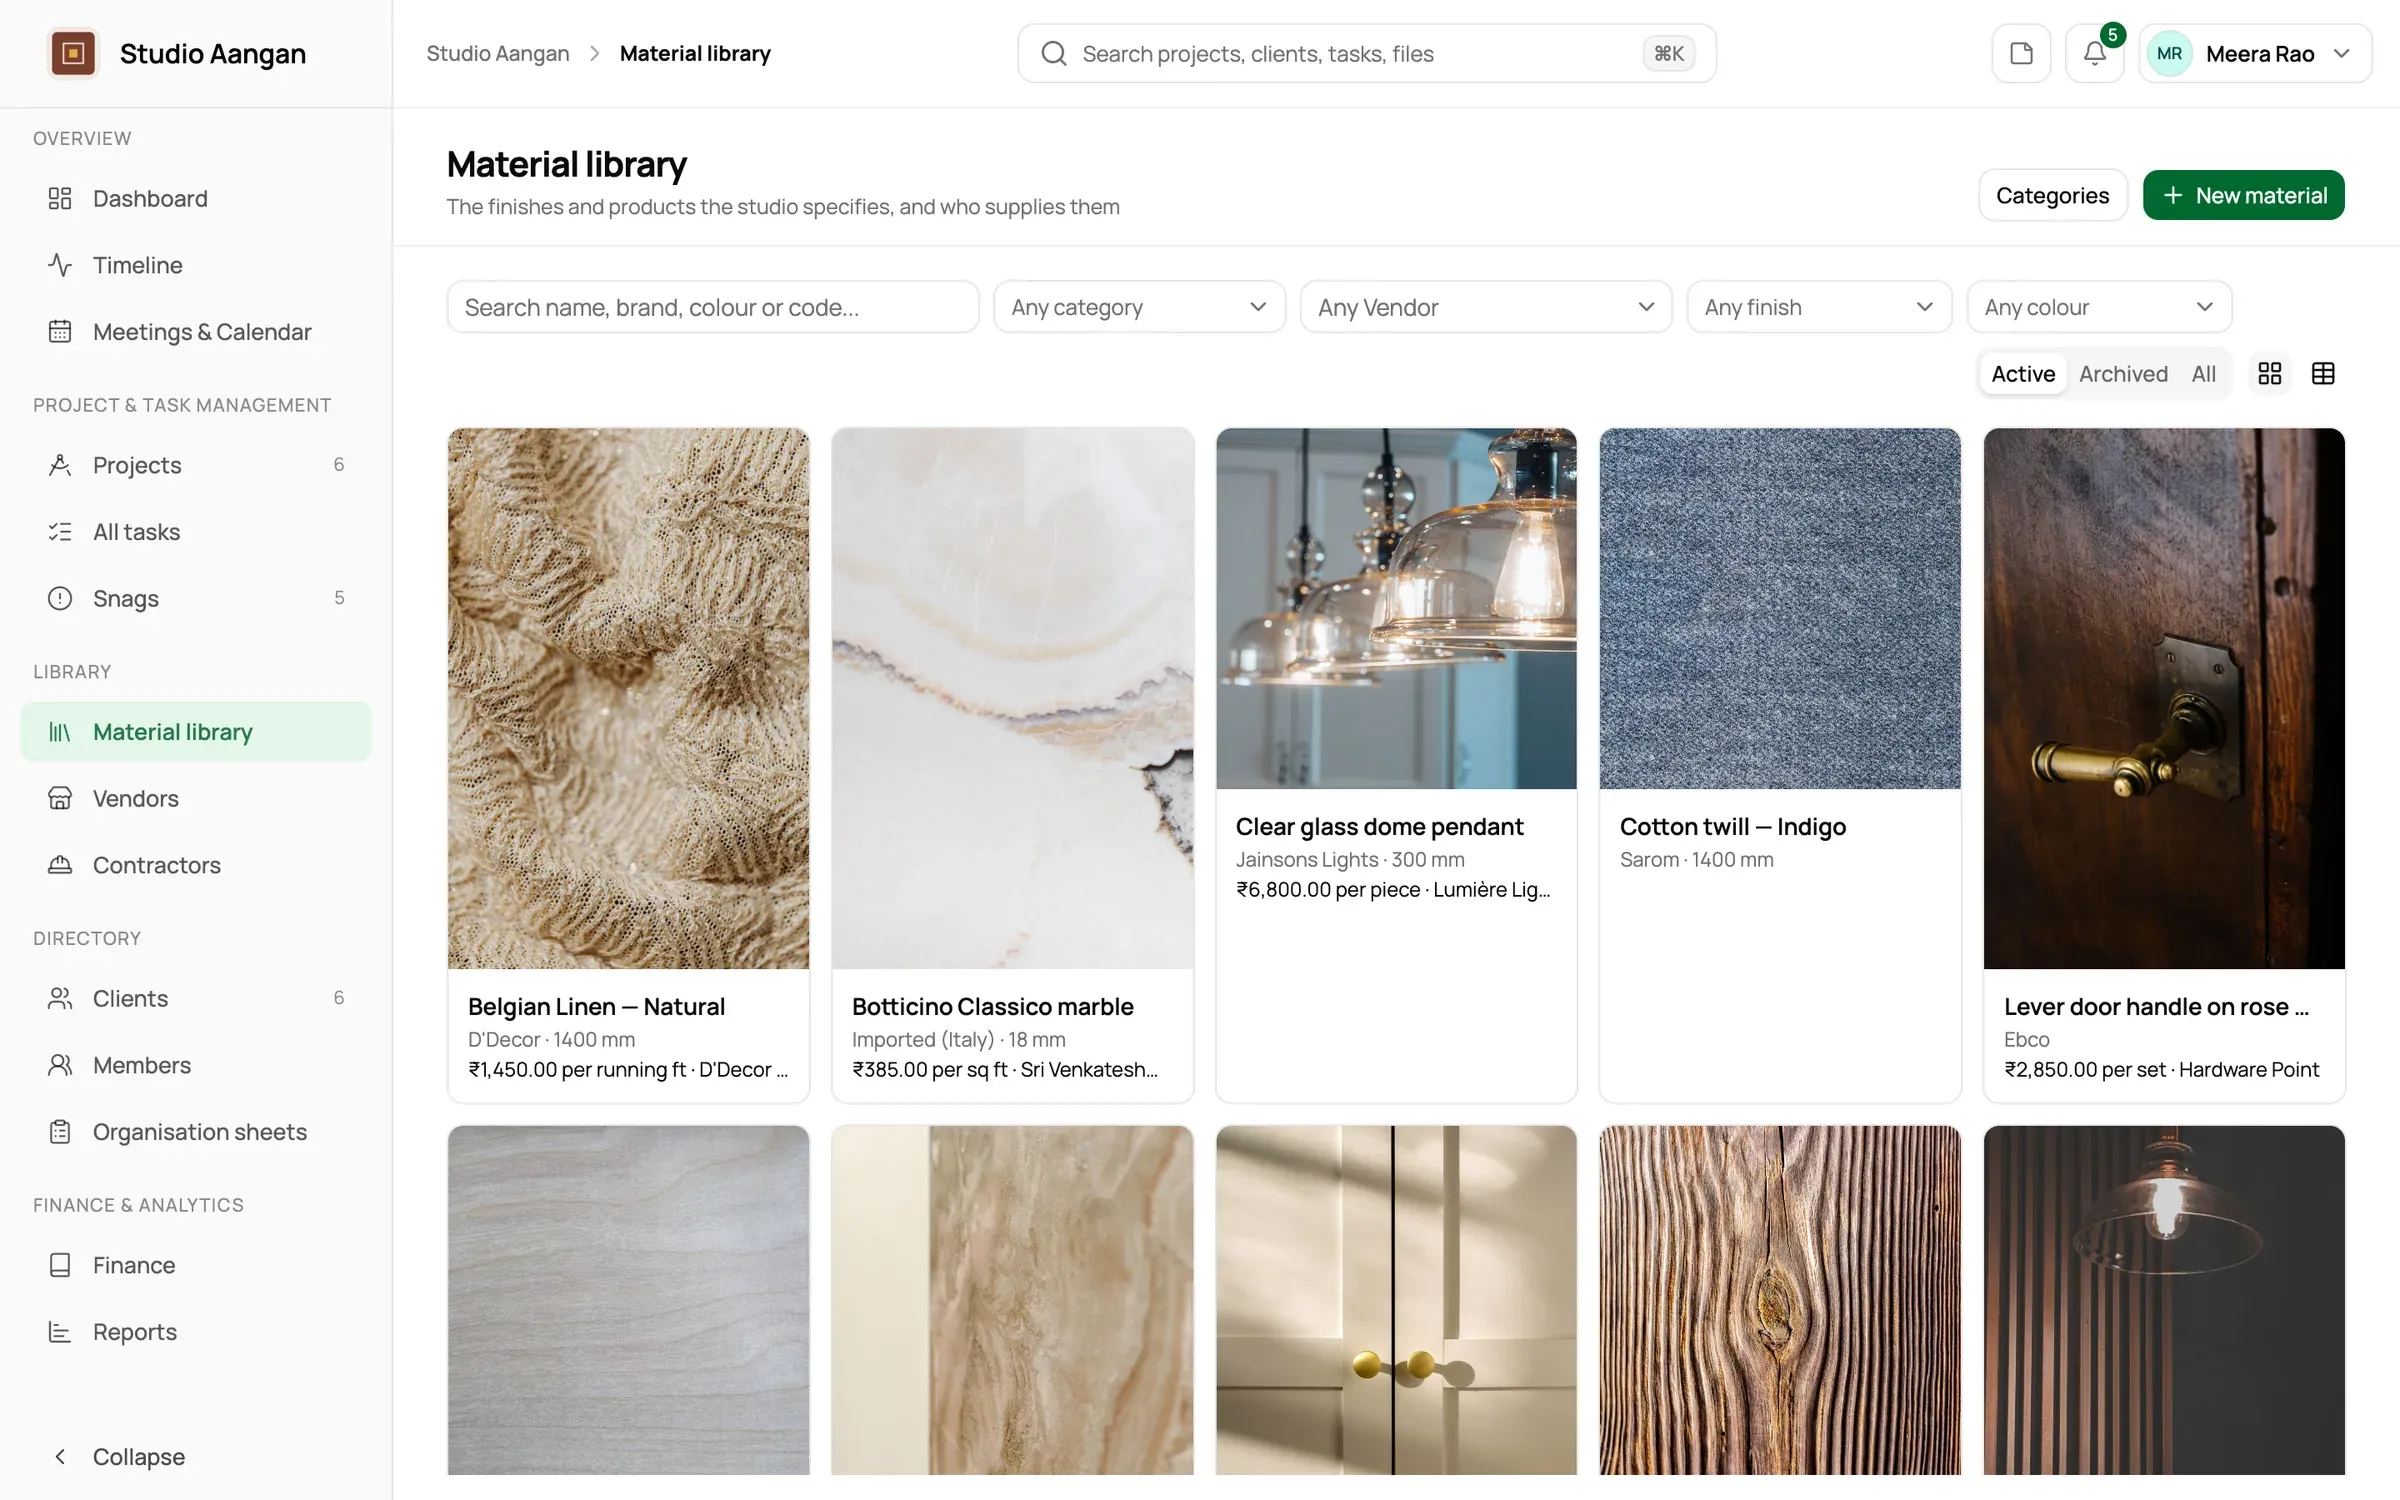The image size is (2400, 1500).
Task: Expand the Any finish dropdown
Action: [x=1819, y=307]
